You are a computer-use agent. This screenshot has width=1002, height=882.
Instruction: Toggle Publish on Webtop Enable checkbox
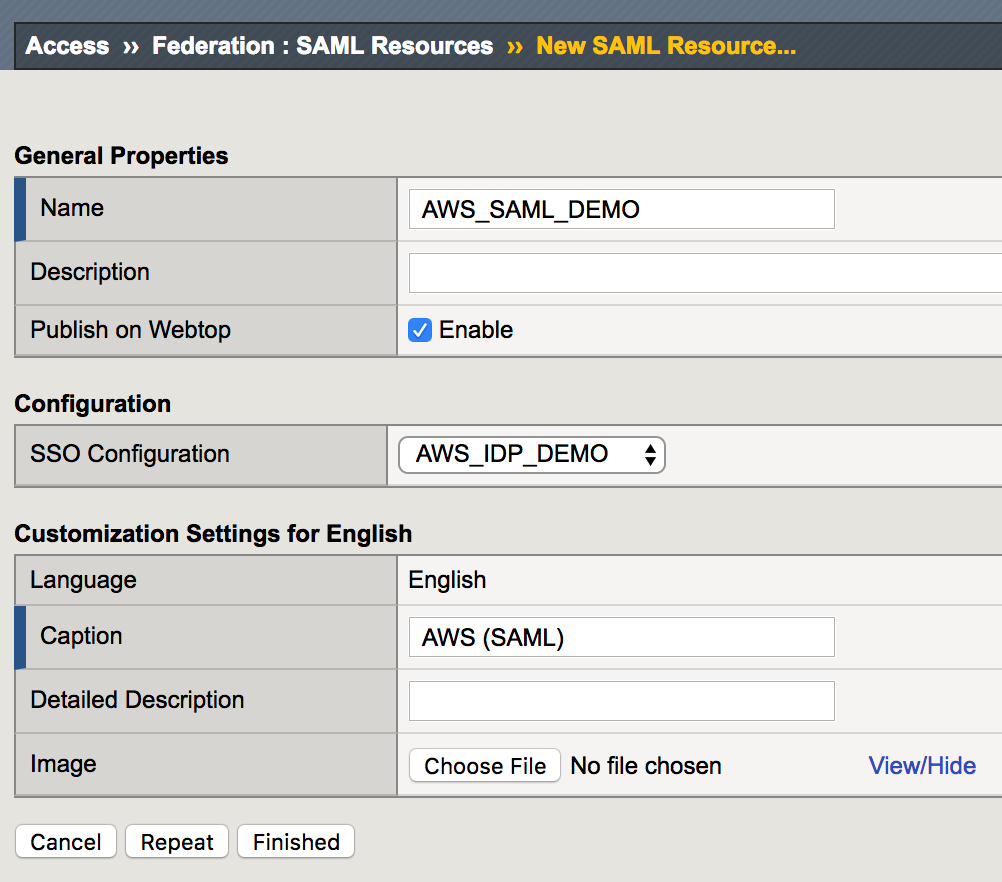pos(420,330)
